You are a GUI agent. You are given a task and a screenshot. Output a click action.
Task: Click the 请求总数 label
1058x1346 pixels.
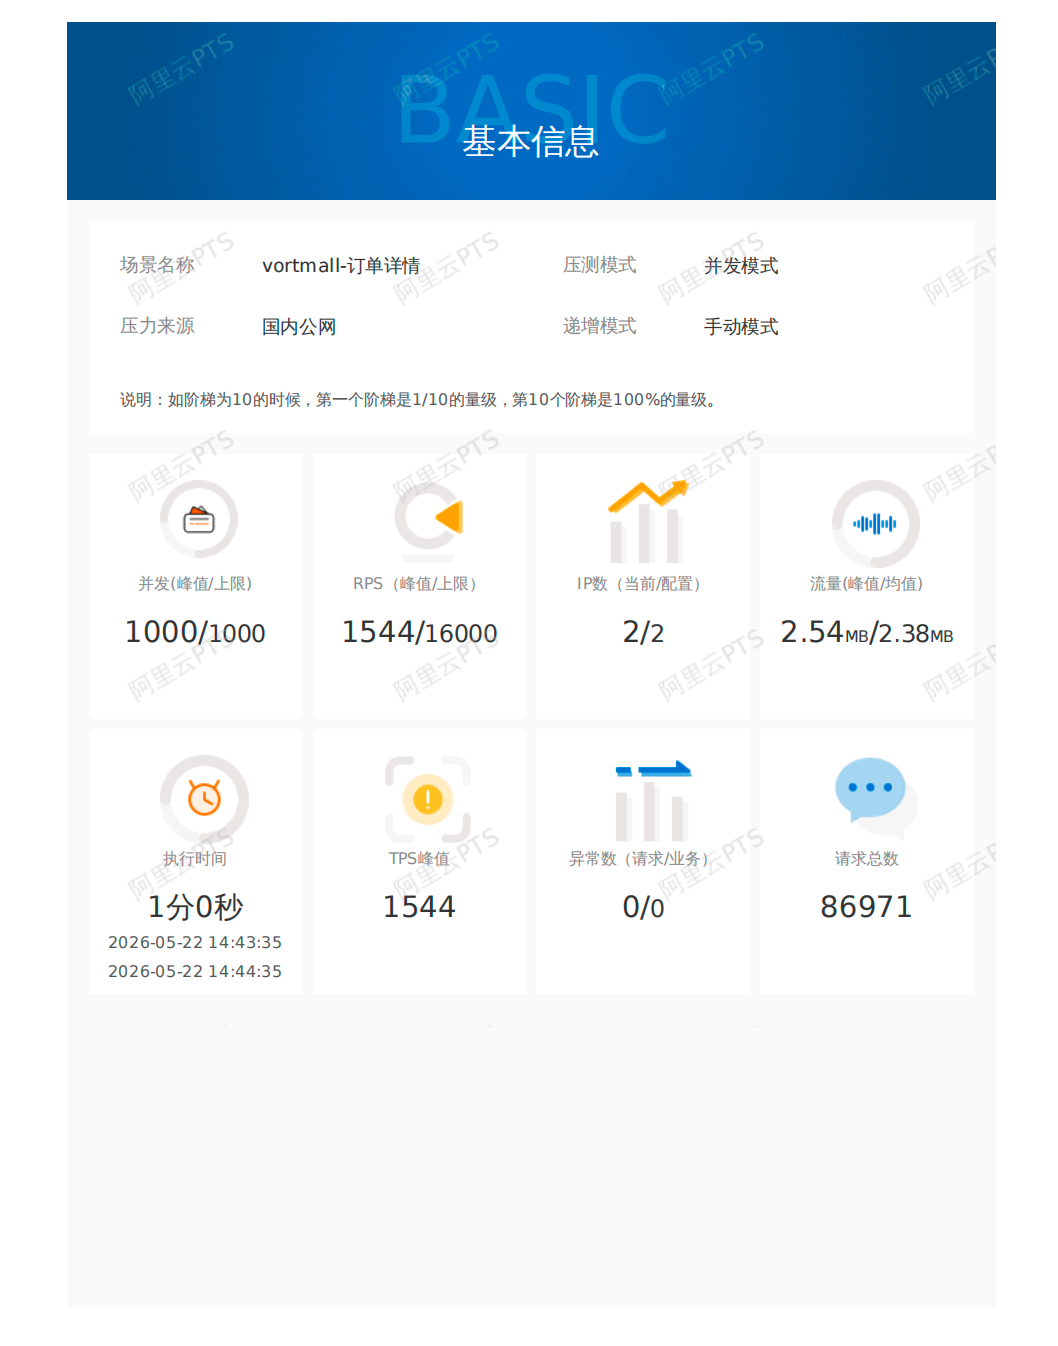tap(866, 858)
